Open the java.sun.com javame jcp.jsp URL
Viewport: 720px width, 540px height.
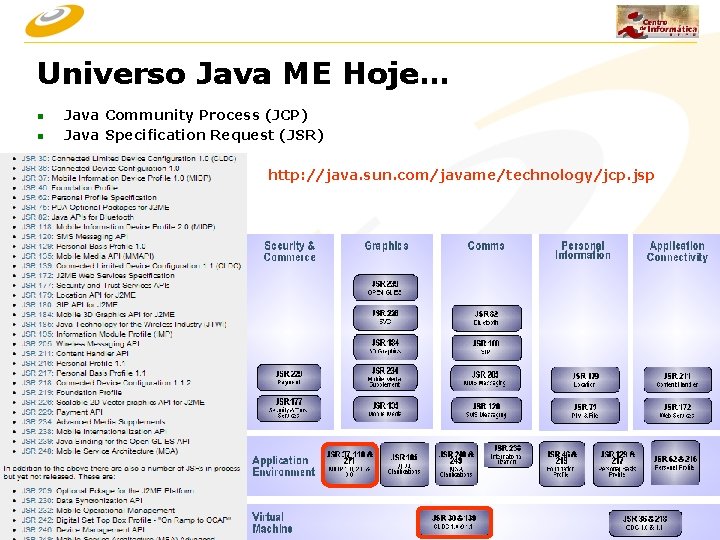[461, 175]
